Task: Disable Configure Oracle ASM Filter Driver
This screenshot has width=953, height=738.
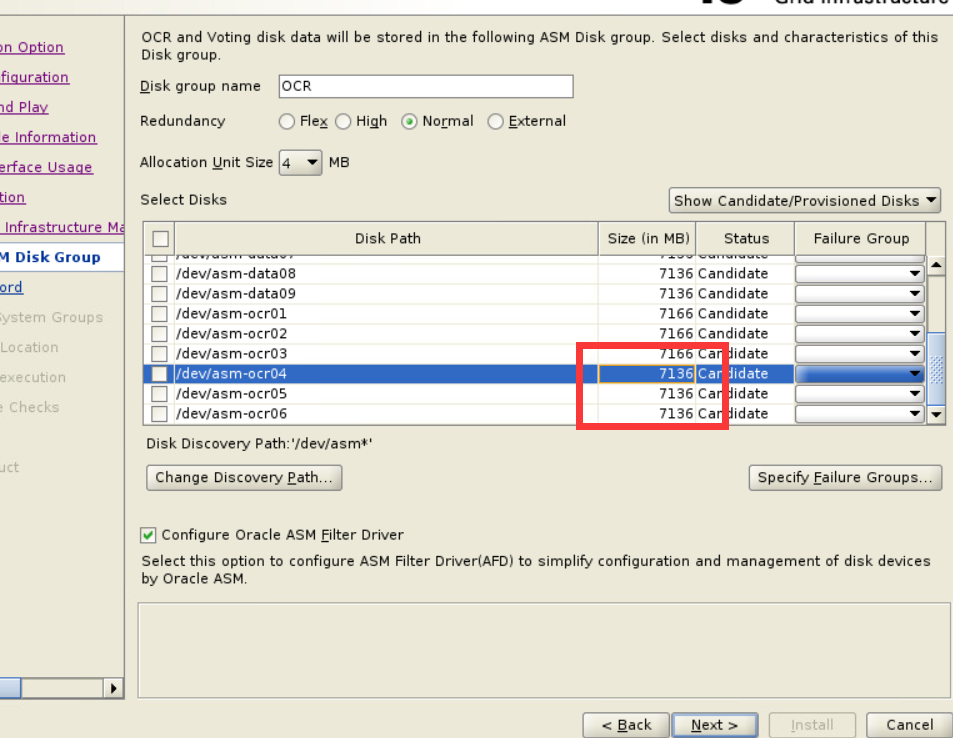Action: (x=148, y=535)
